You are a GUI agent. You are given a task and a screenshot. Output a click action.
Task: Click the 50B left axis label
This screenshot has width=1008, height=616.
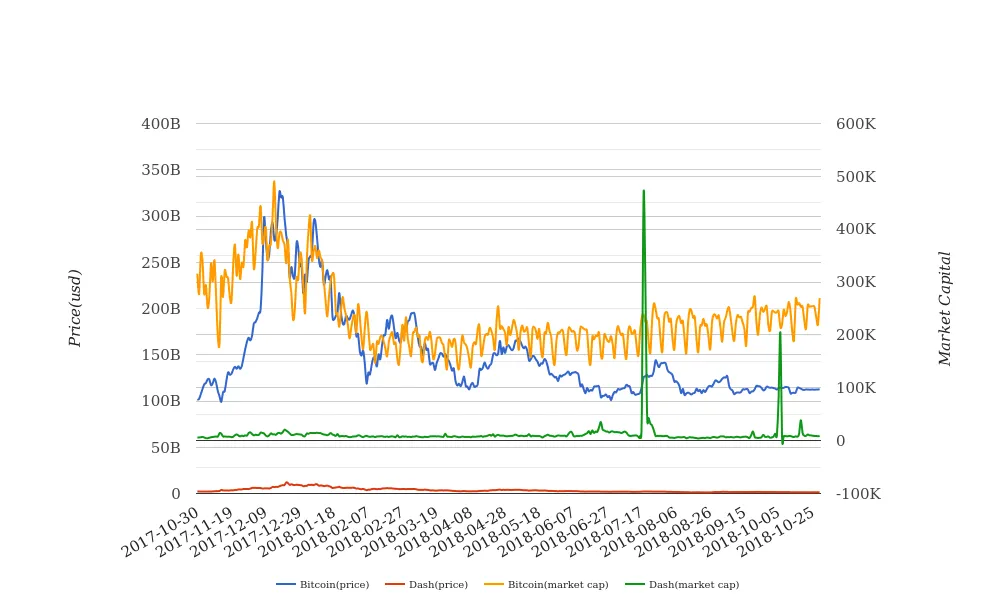[x=166, y=448]
